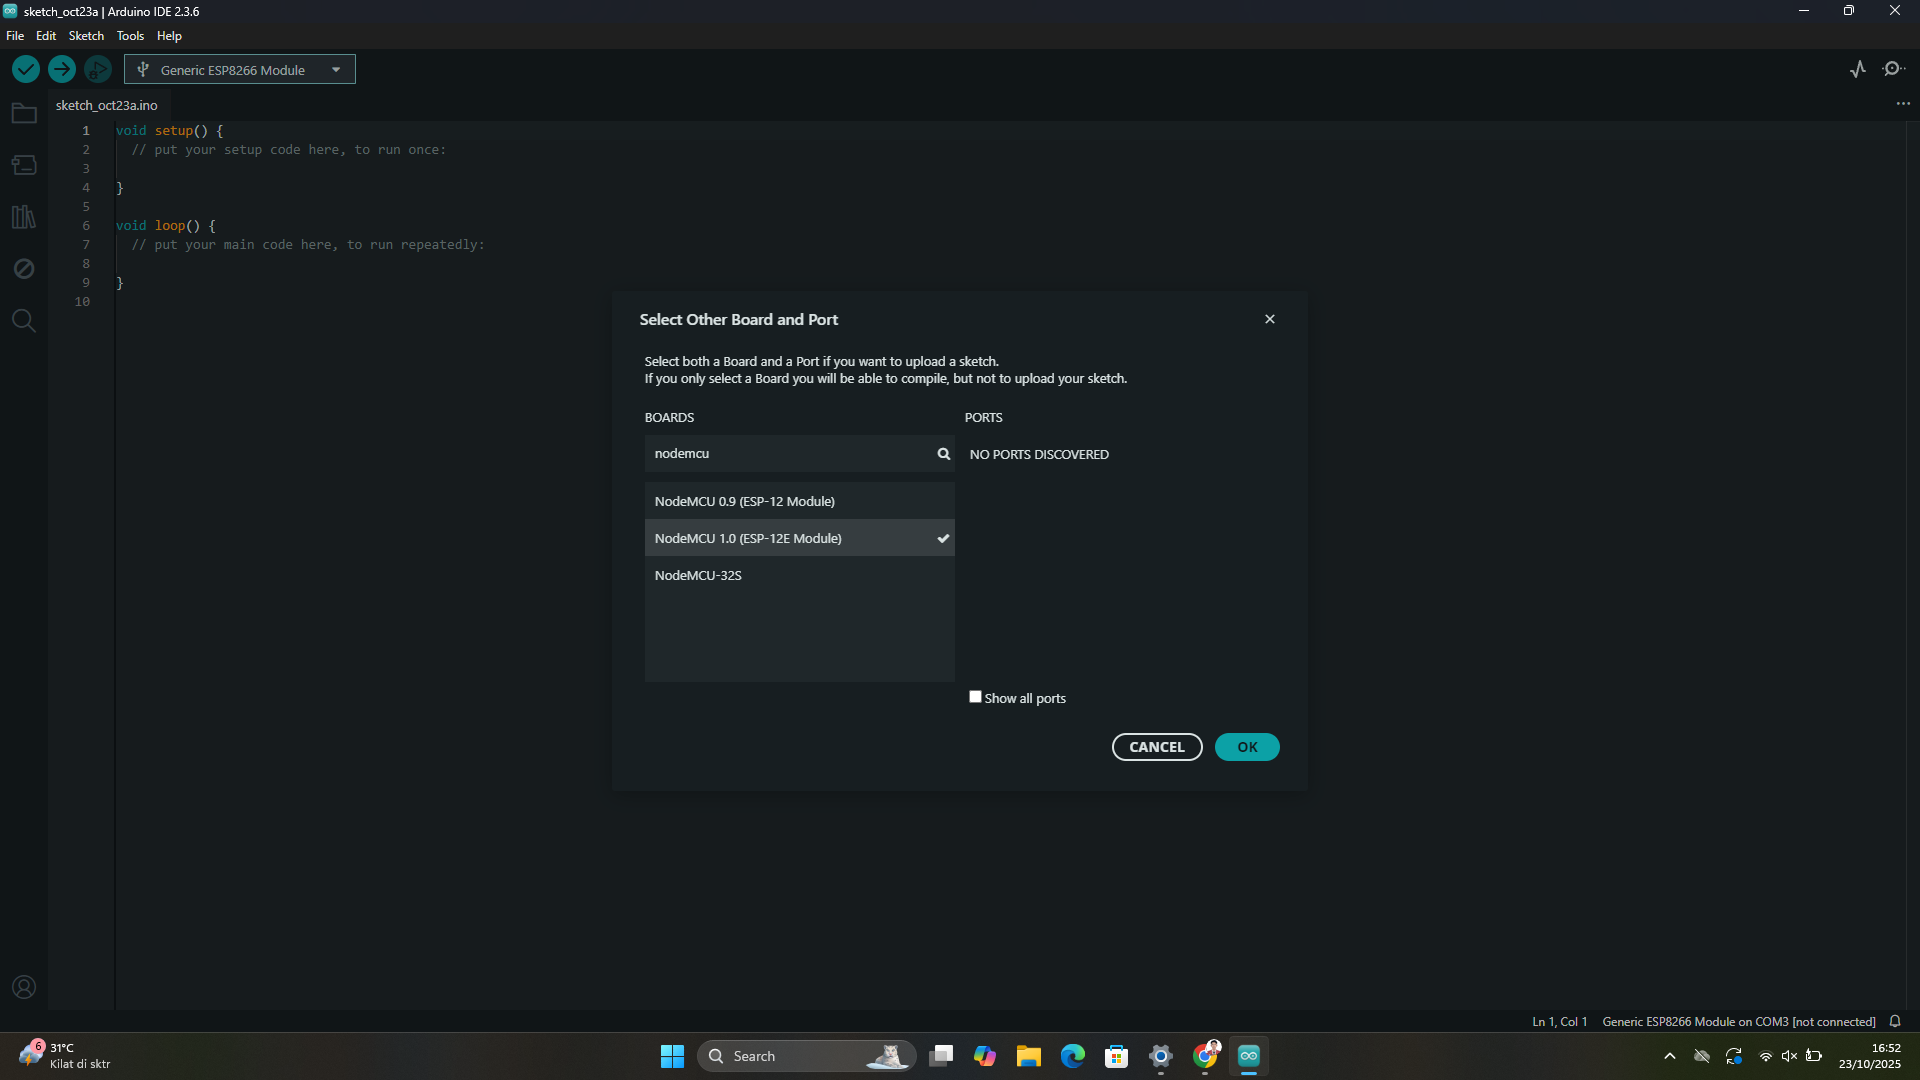Open the Edit menu
This screenshot has height=1080, width=1920.
pyautogui.click(x=46, y=36)
